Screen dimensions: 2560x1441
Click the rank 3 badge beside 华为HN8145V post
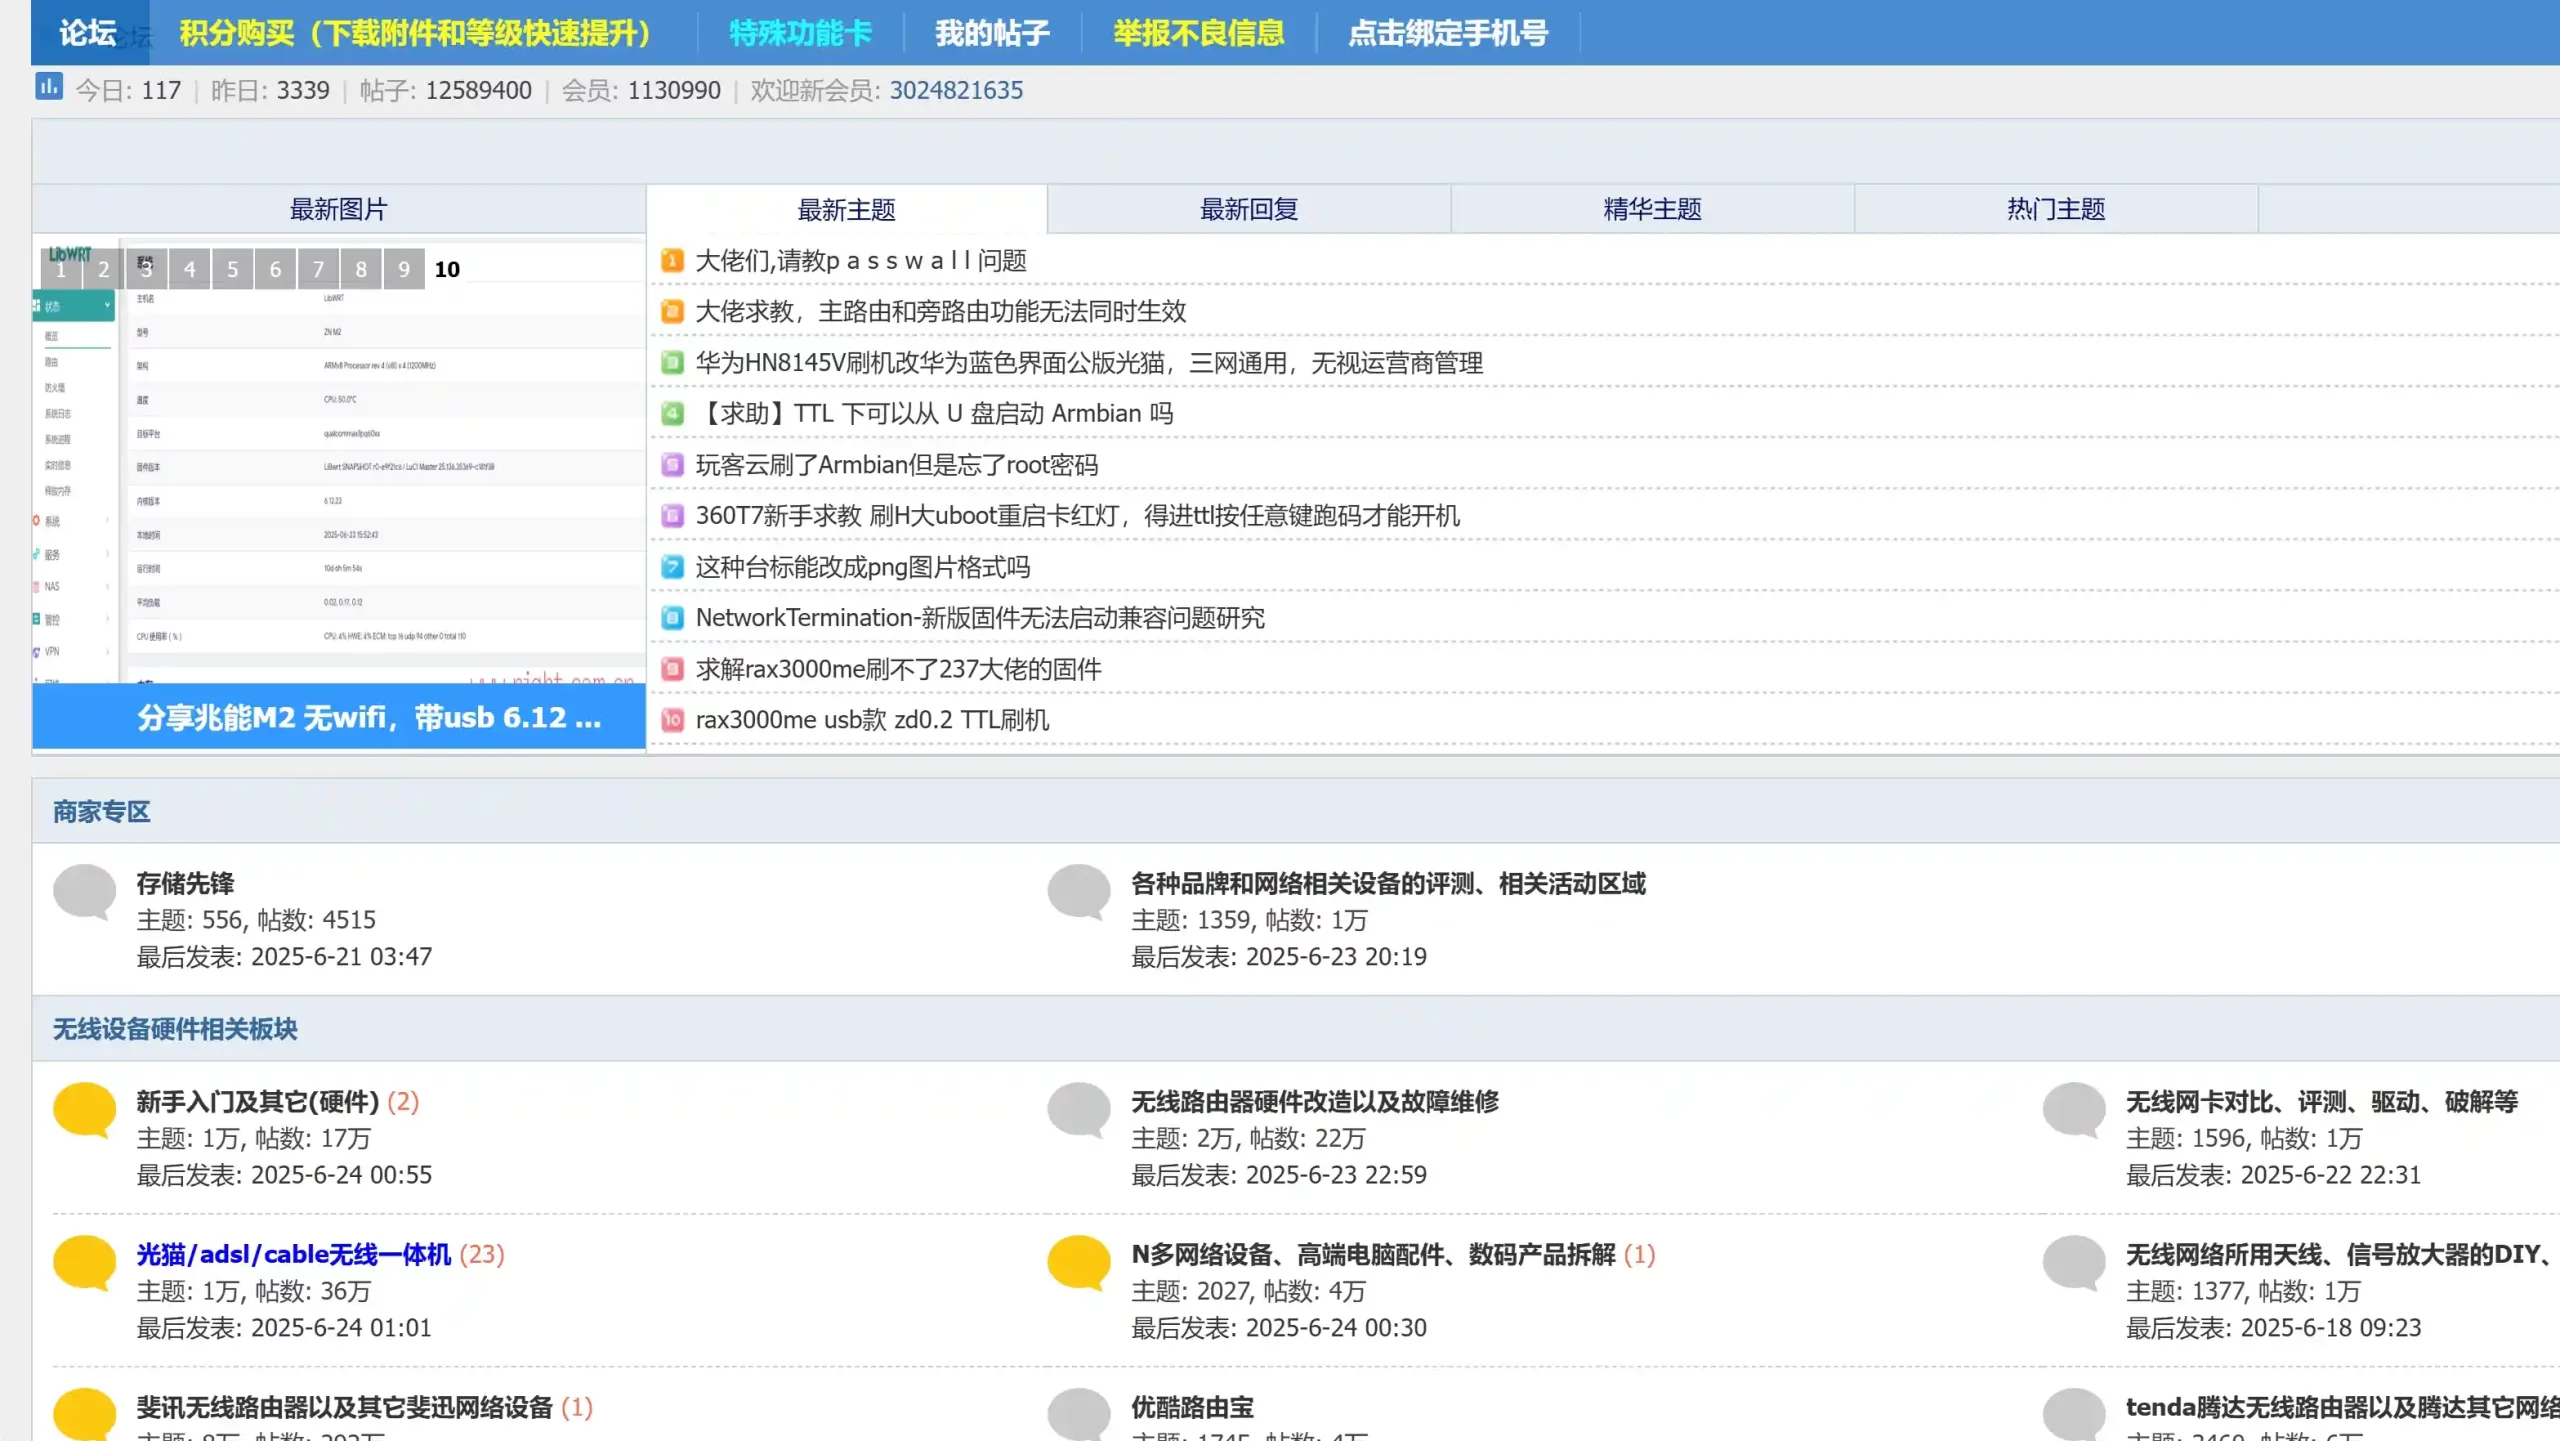(673, 363)
